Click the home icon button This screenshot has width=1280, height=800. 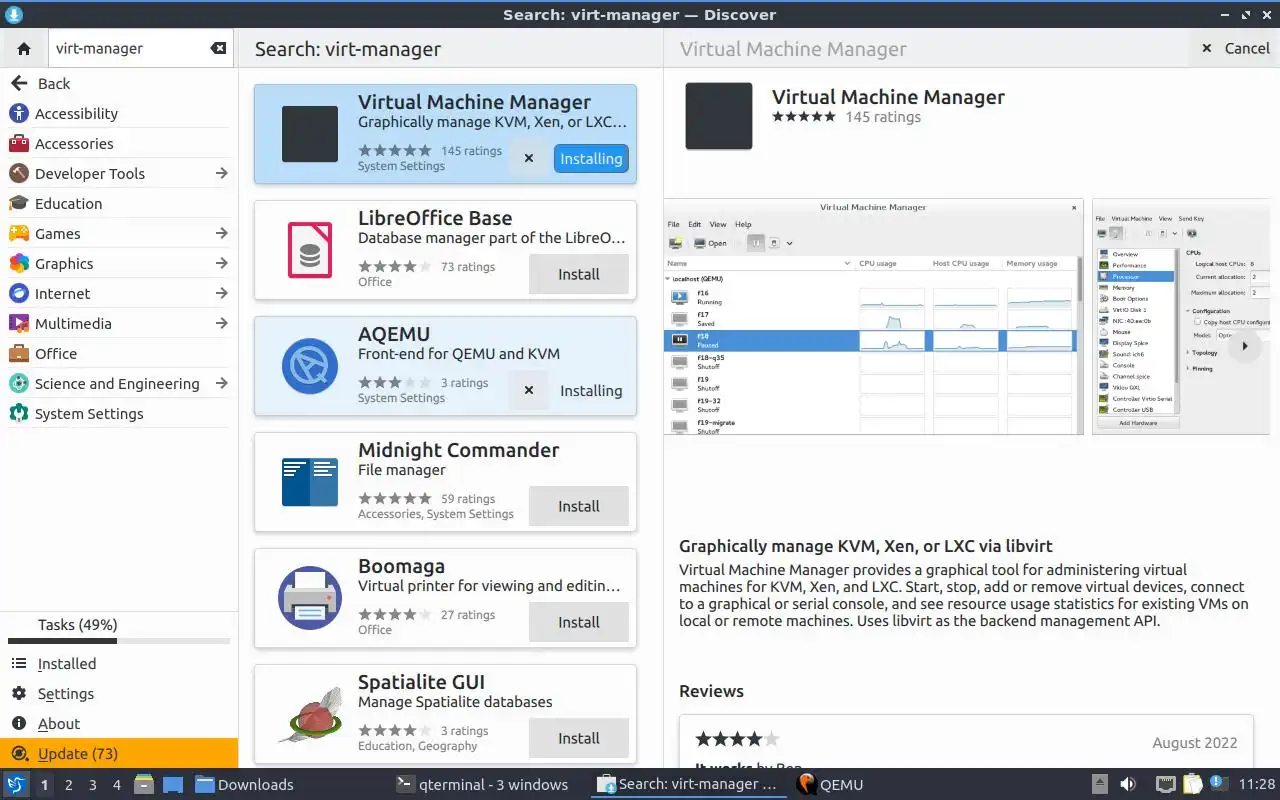click(x=24, y=48)
